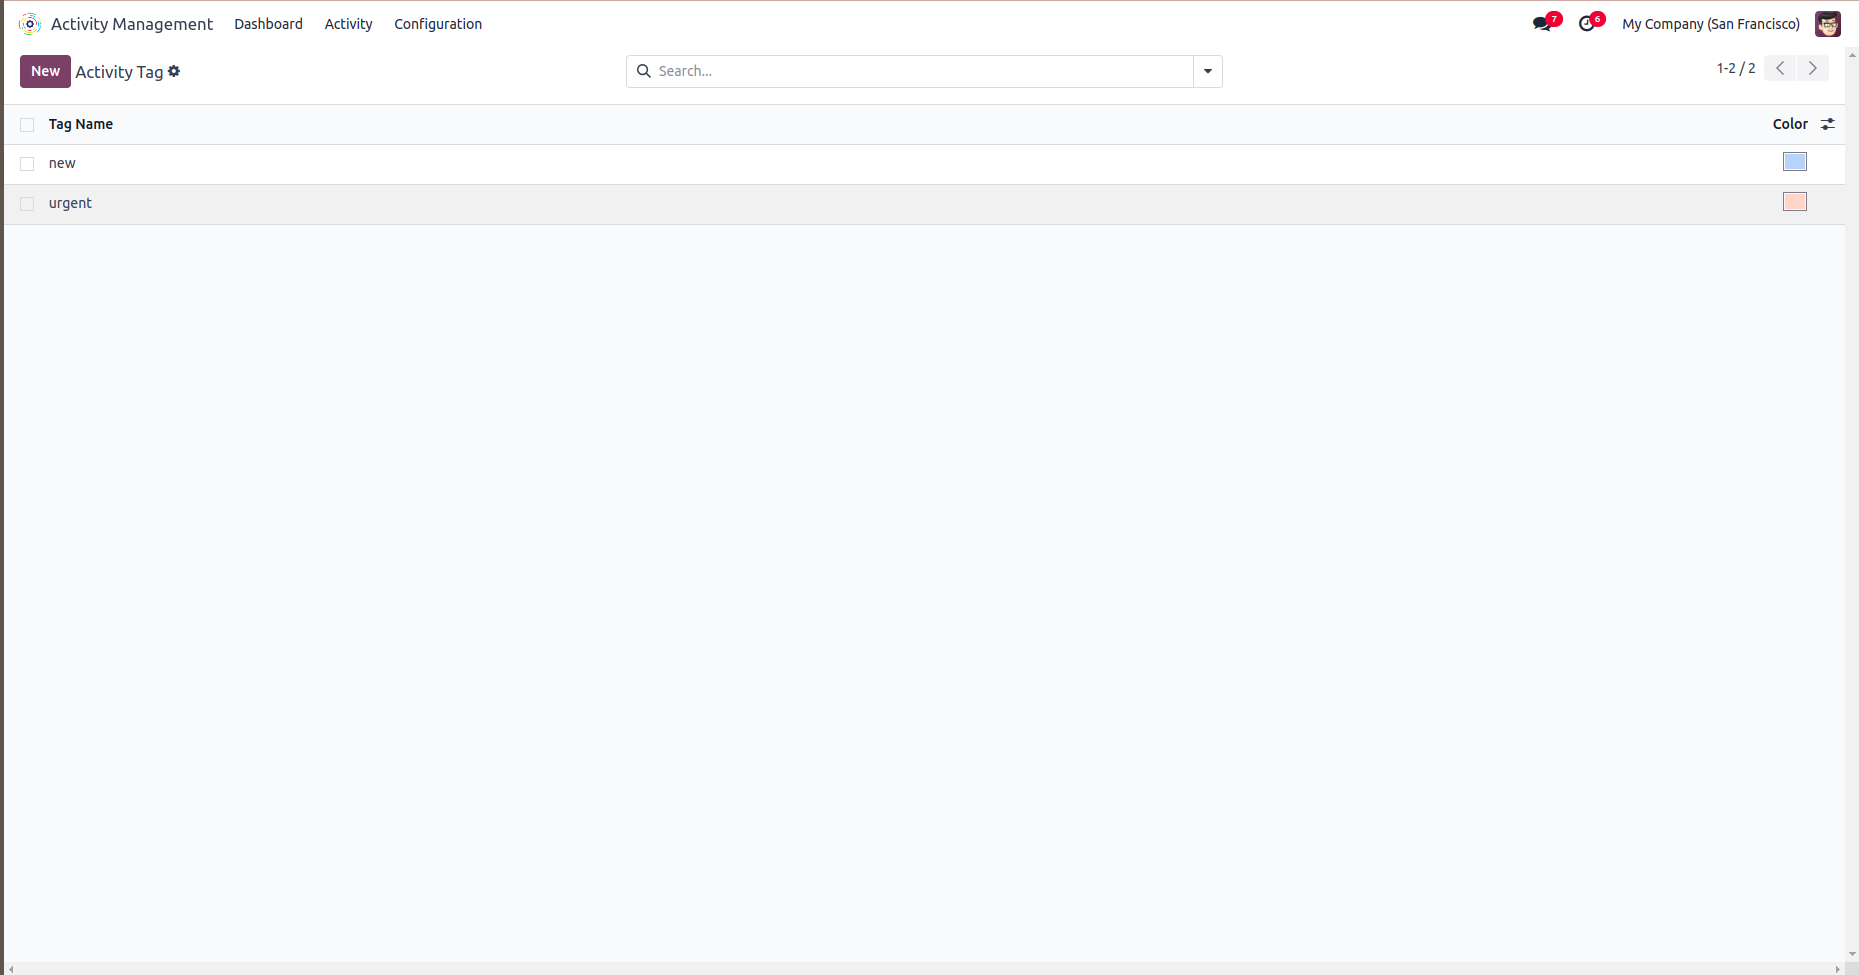Viewport: 1859px width, 975px height.
Task: Click the Activity Management app title
Action: pyautogui.click(x=132, y=24)
